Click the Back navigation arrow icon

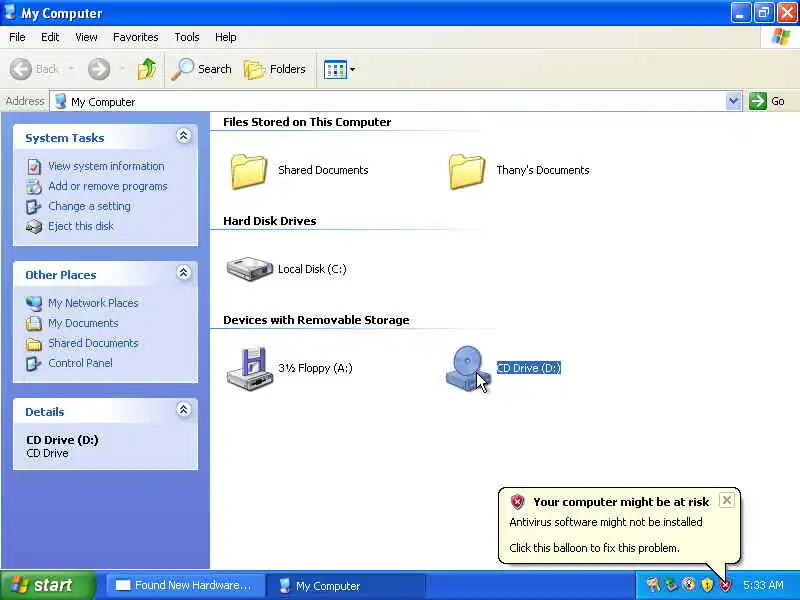21,69
